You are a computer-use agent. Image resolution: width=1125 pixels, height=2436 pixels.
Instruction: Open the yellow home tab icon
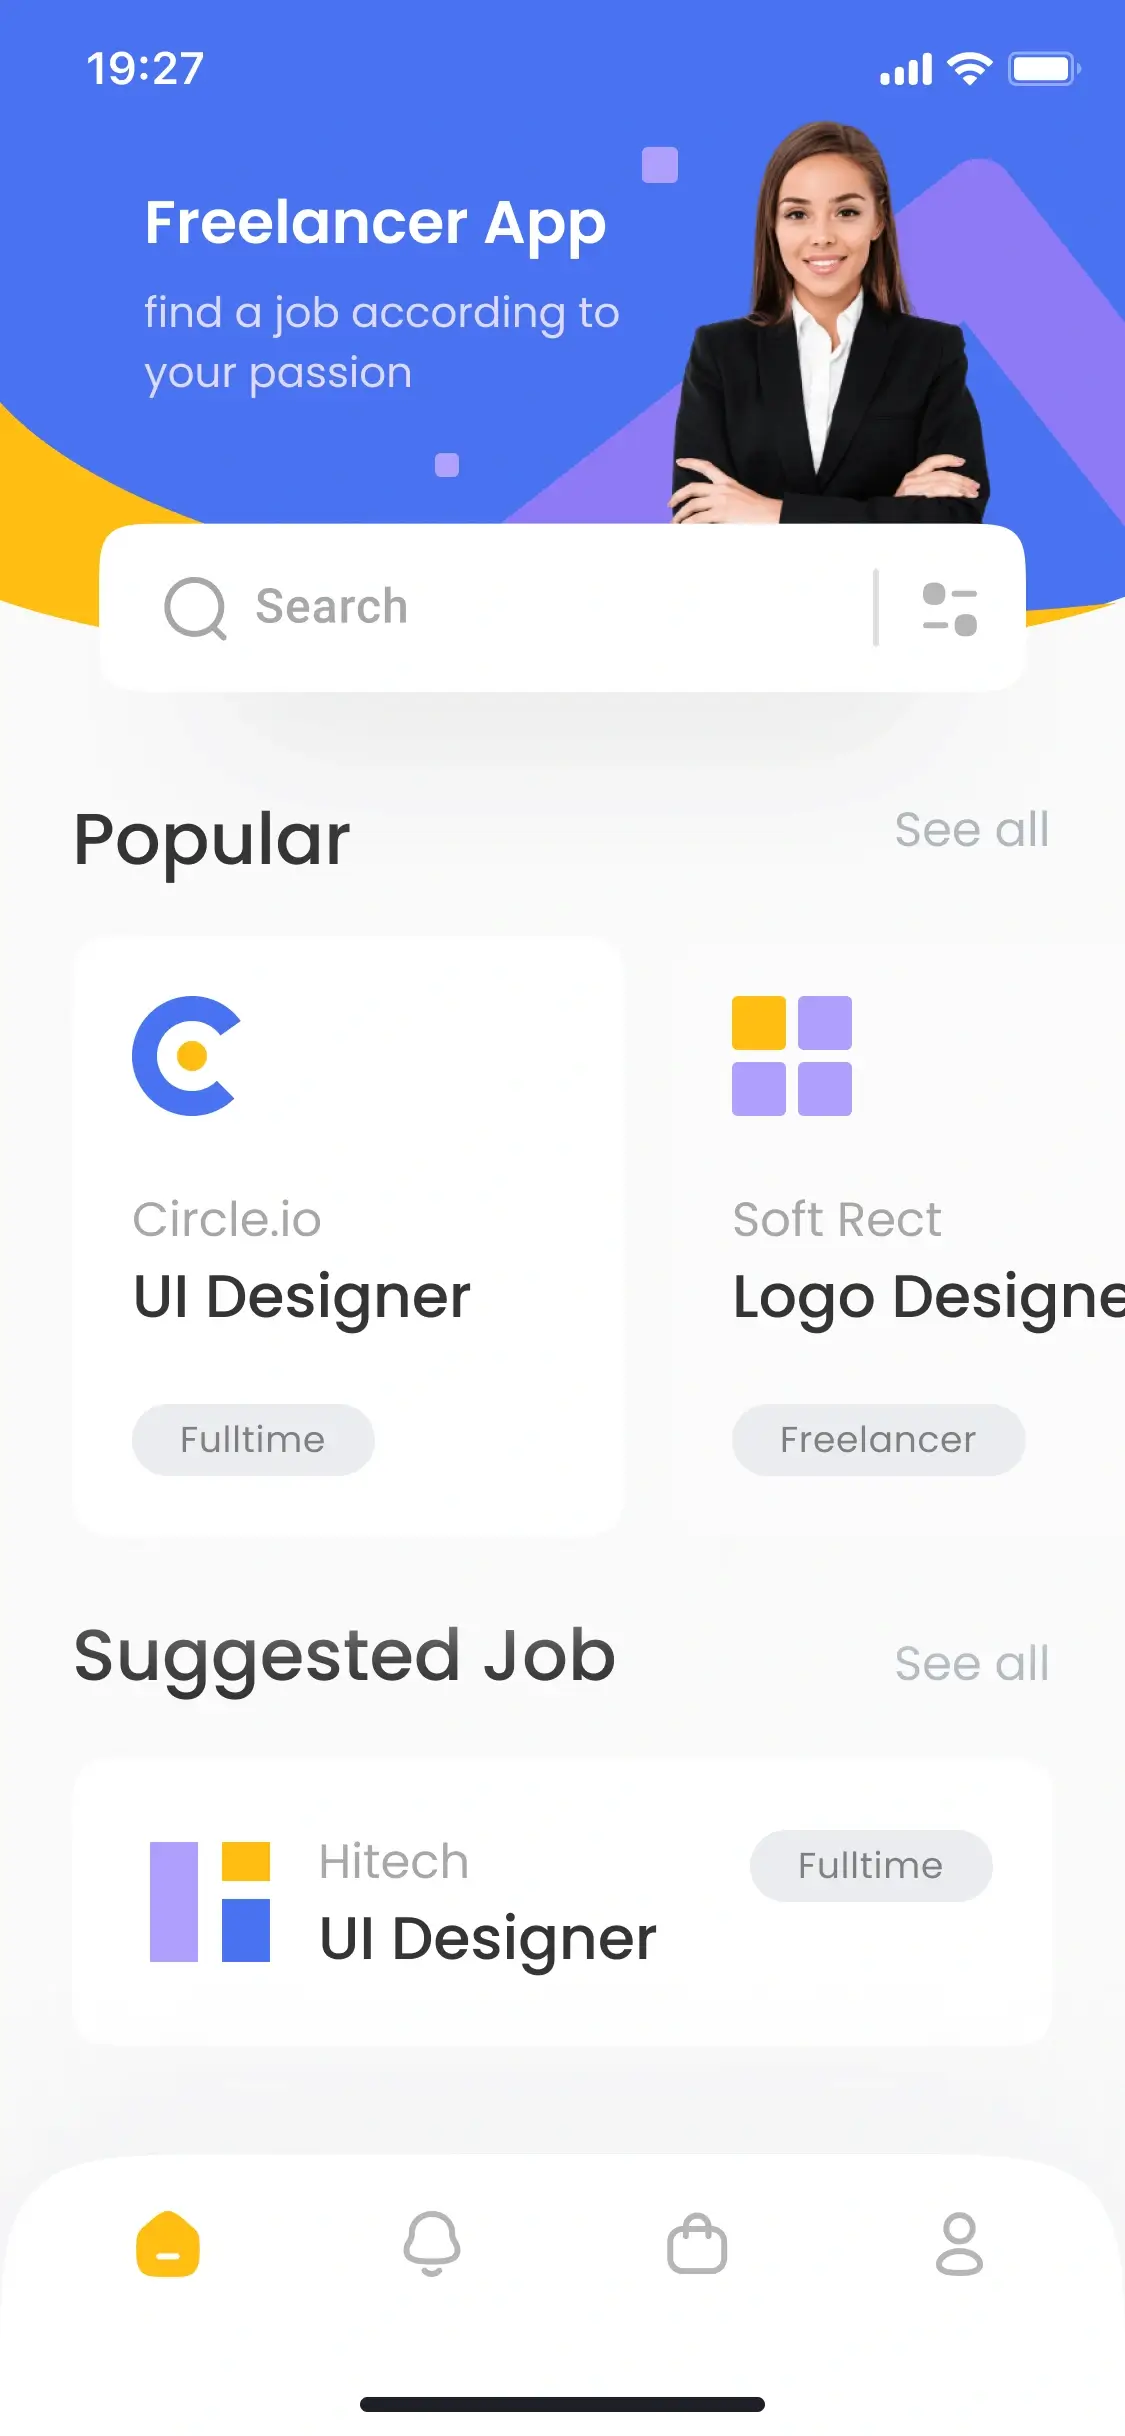168,2244
